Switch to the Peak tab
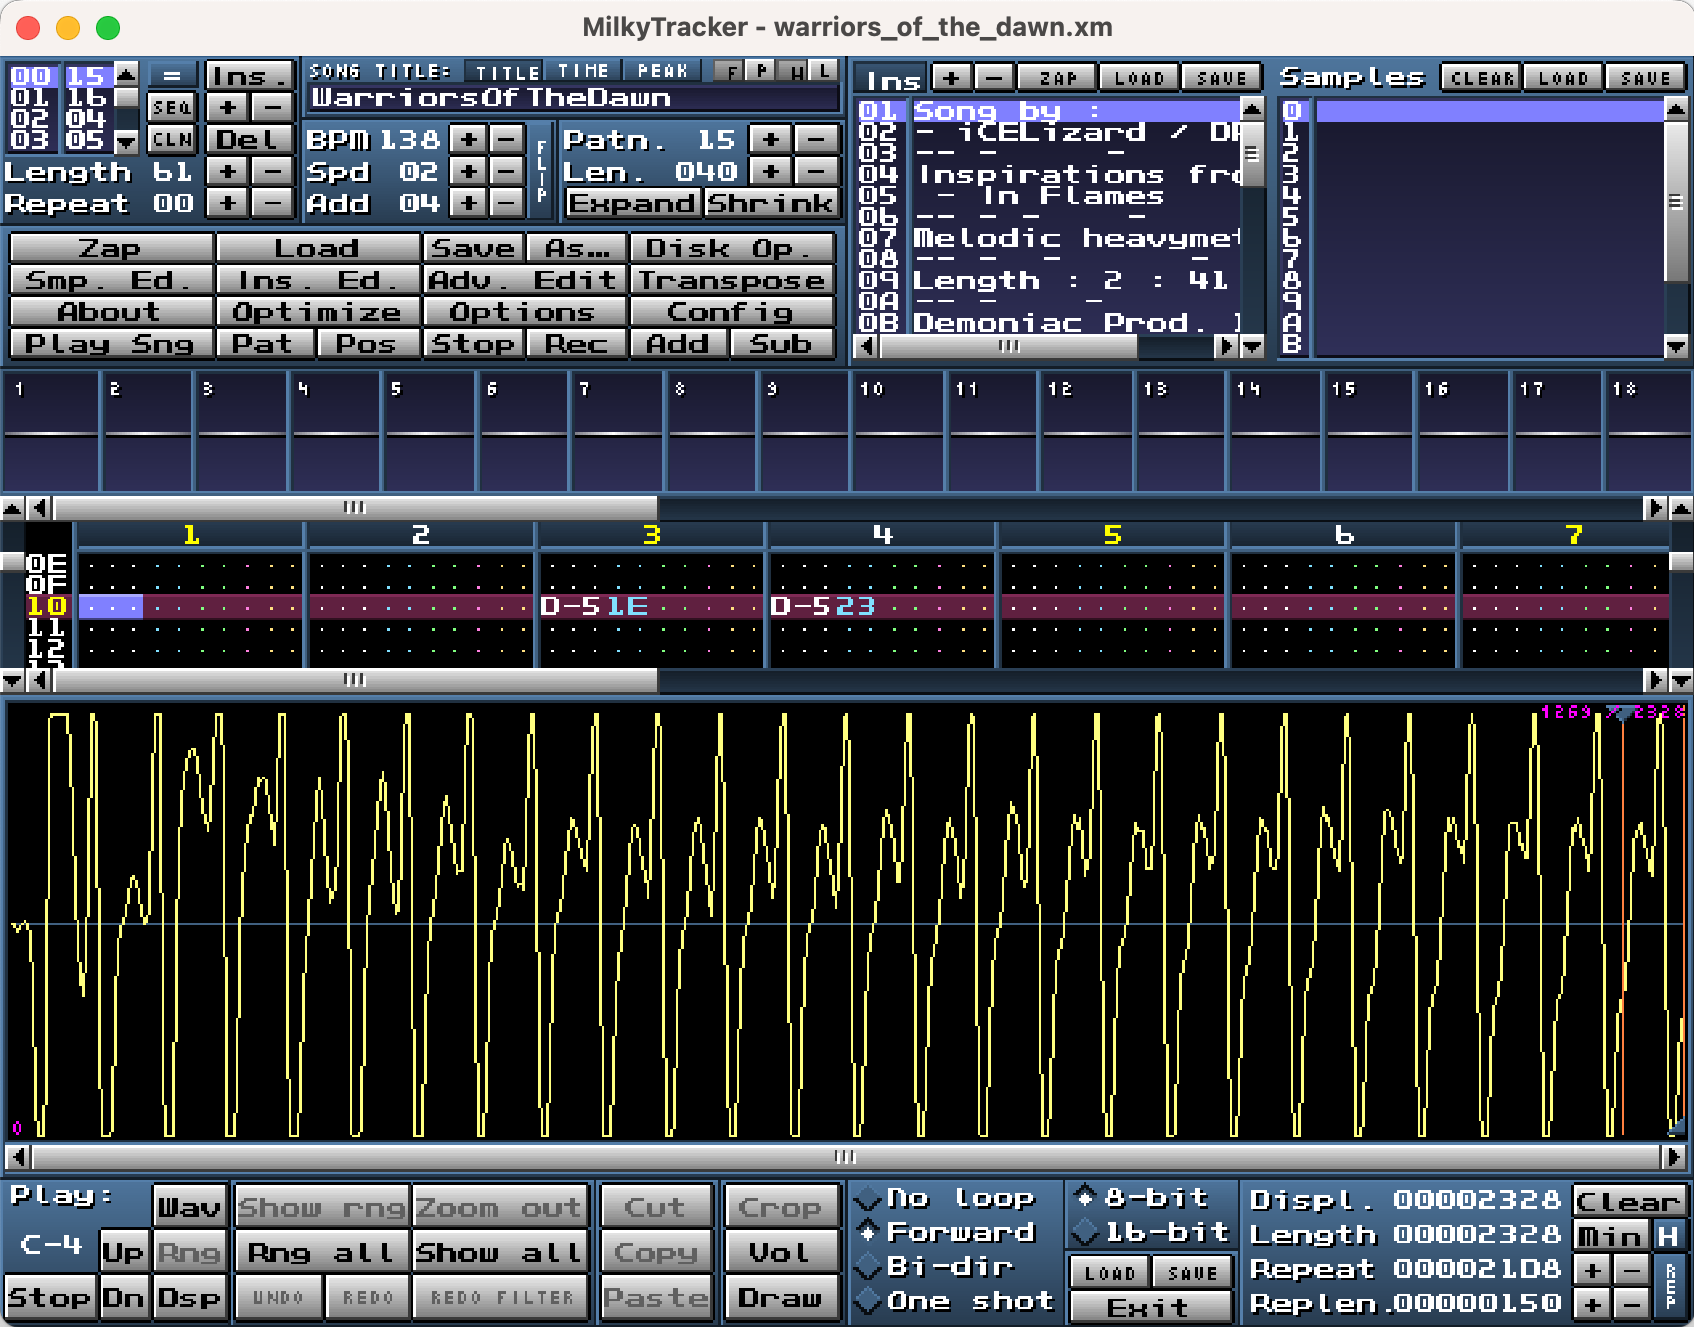1694x1327 pixels. click(x=662, y=71)
